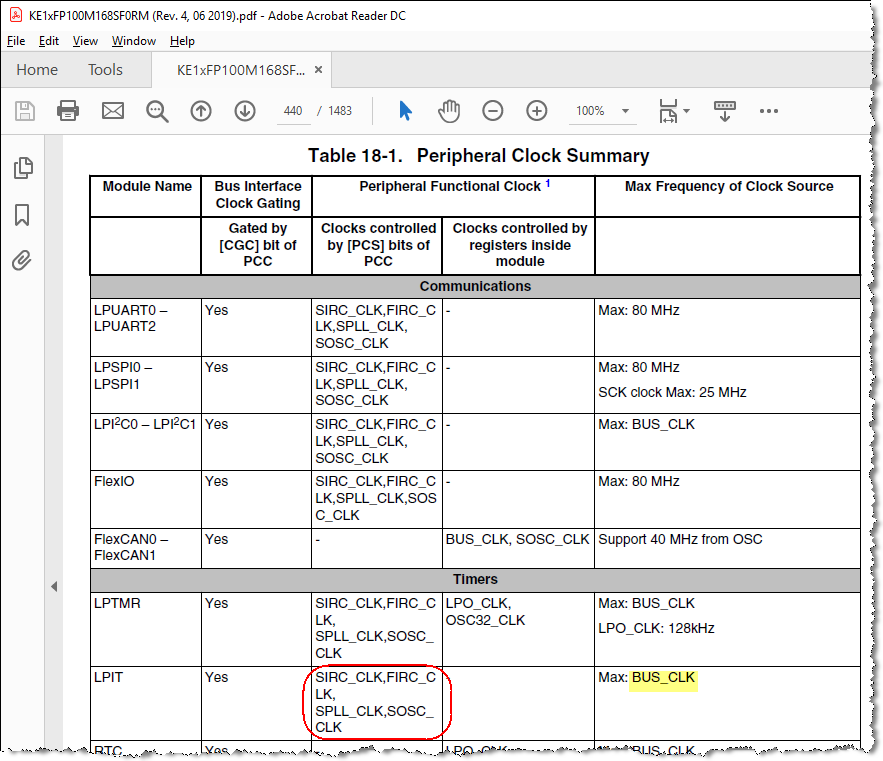
Task: Open zoom level 100% dropdown
Action: (x=625, y=111)
